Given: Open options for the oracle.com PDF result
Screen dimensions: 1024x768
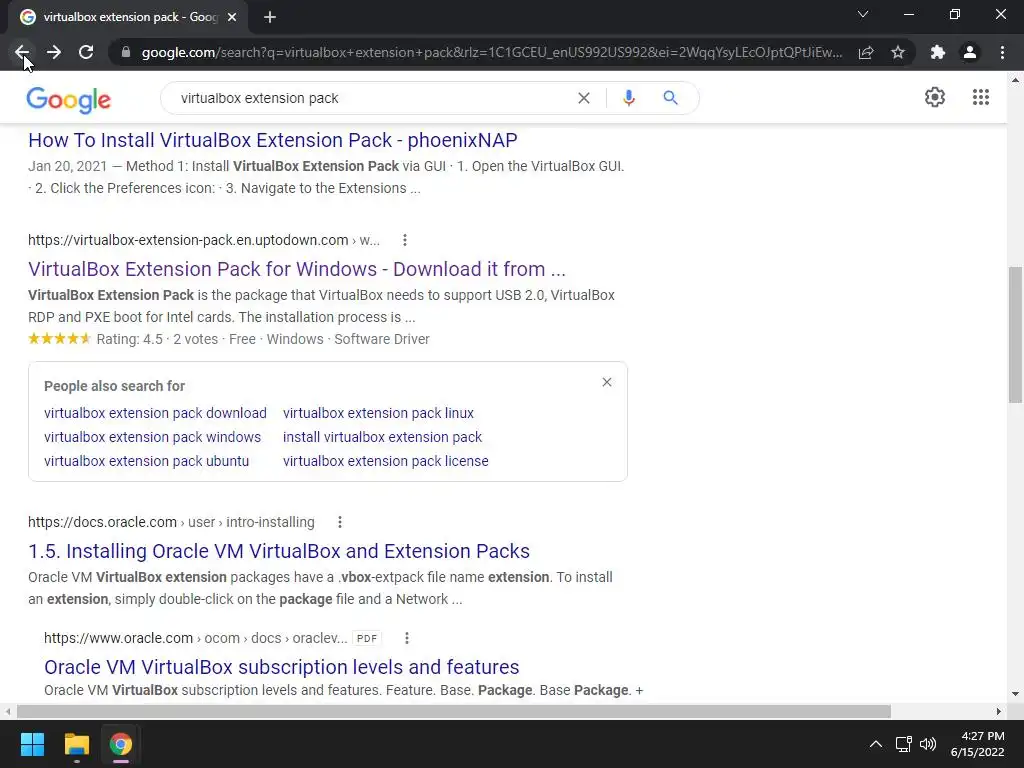Looking at the screenshot, I should [x=407, y=638].
